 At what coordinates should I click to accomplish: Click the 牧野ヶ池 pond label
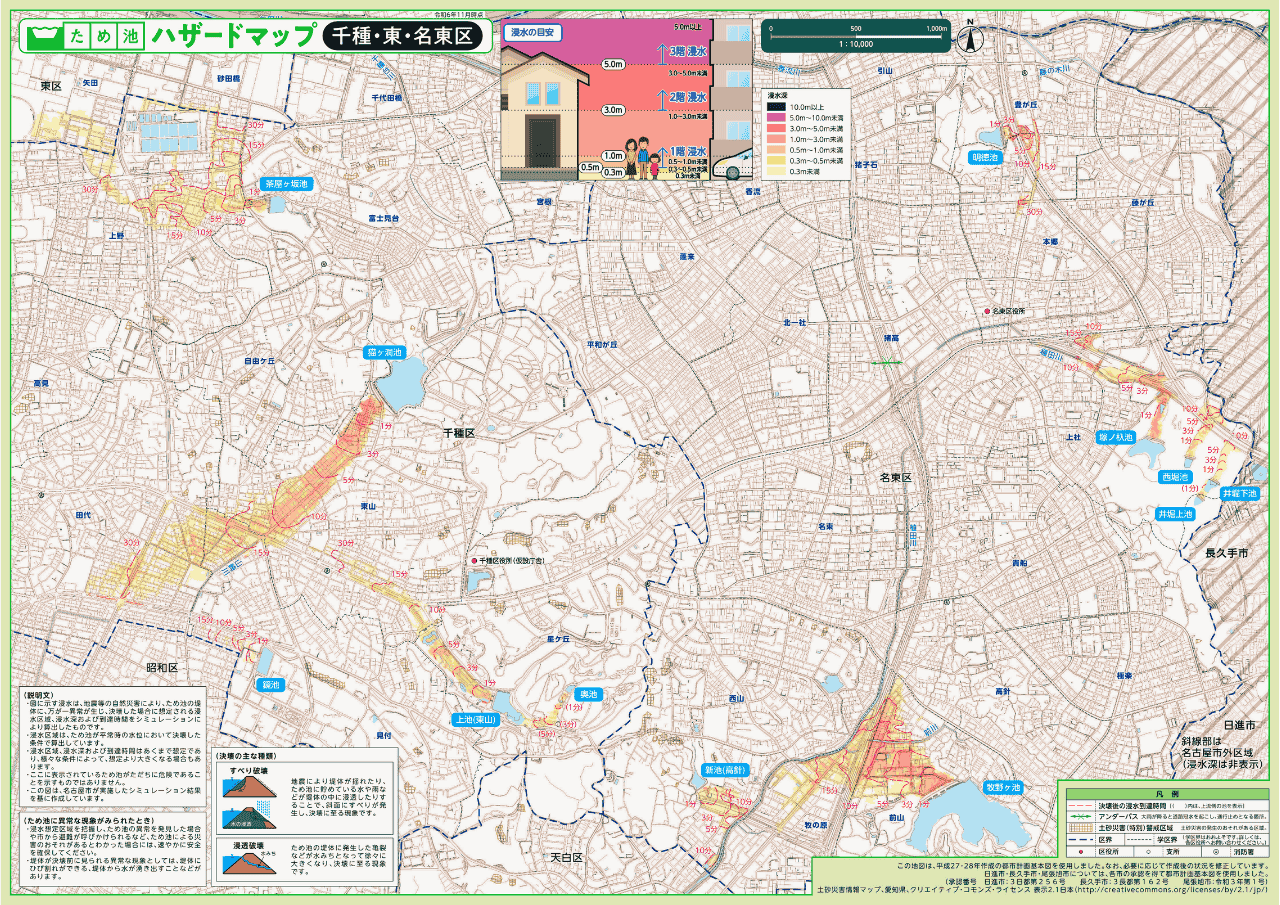1002,787
